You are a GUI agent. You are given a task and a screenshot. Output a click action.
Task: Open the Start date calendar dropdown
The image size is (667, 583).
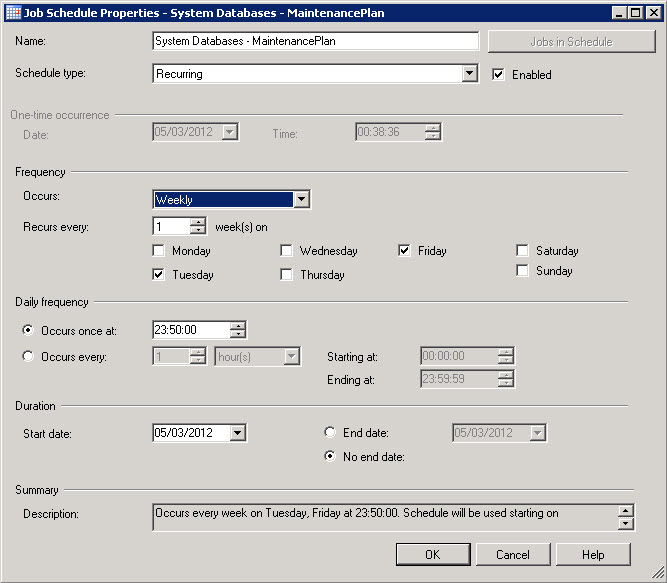pyautogui.click(x=238, y=433)
